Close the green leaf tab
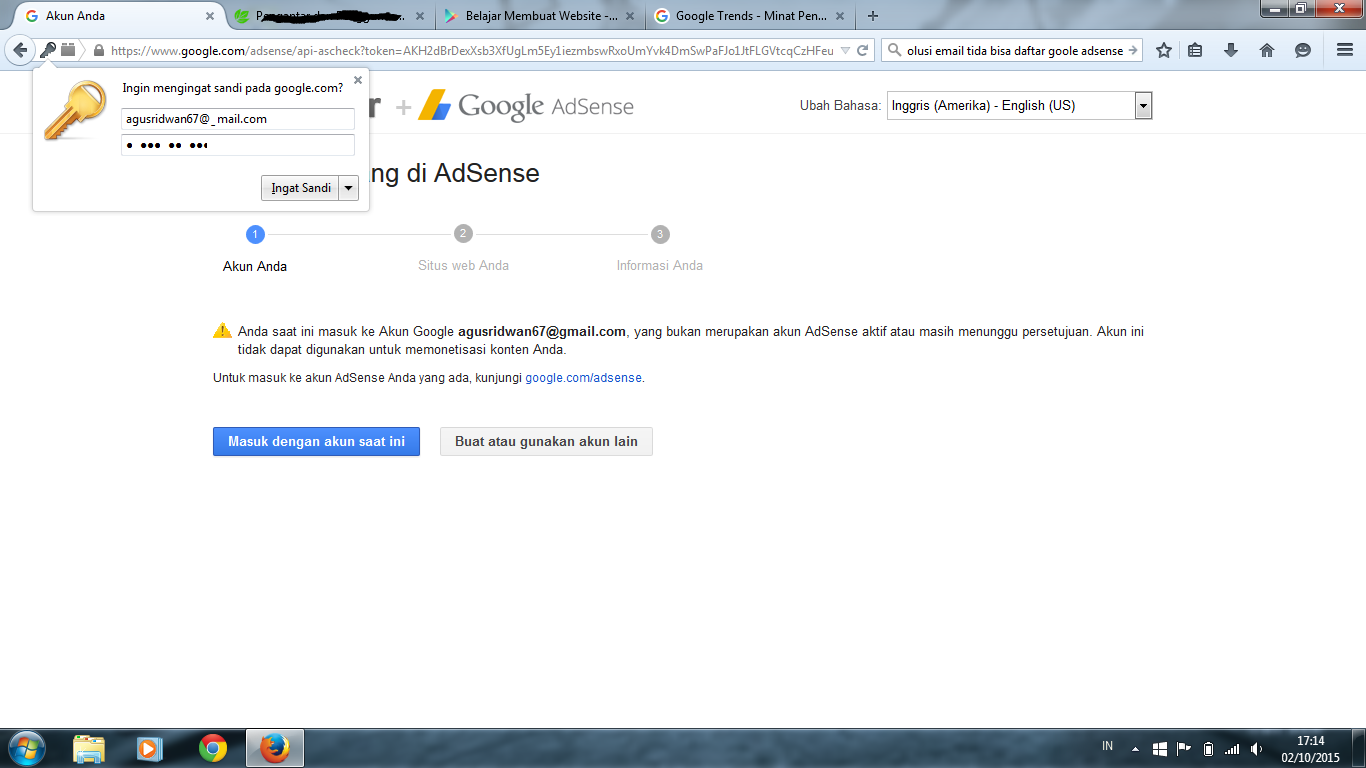This screenshot has height=768, width=1366. [420, 16]
